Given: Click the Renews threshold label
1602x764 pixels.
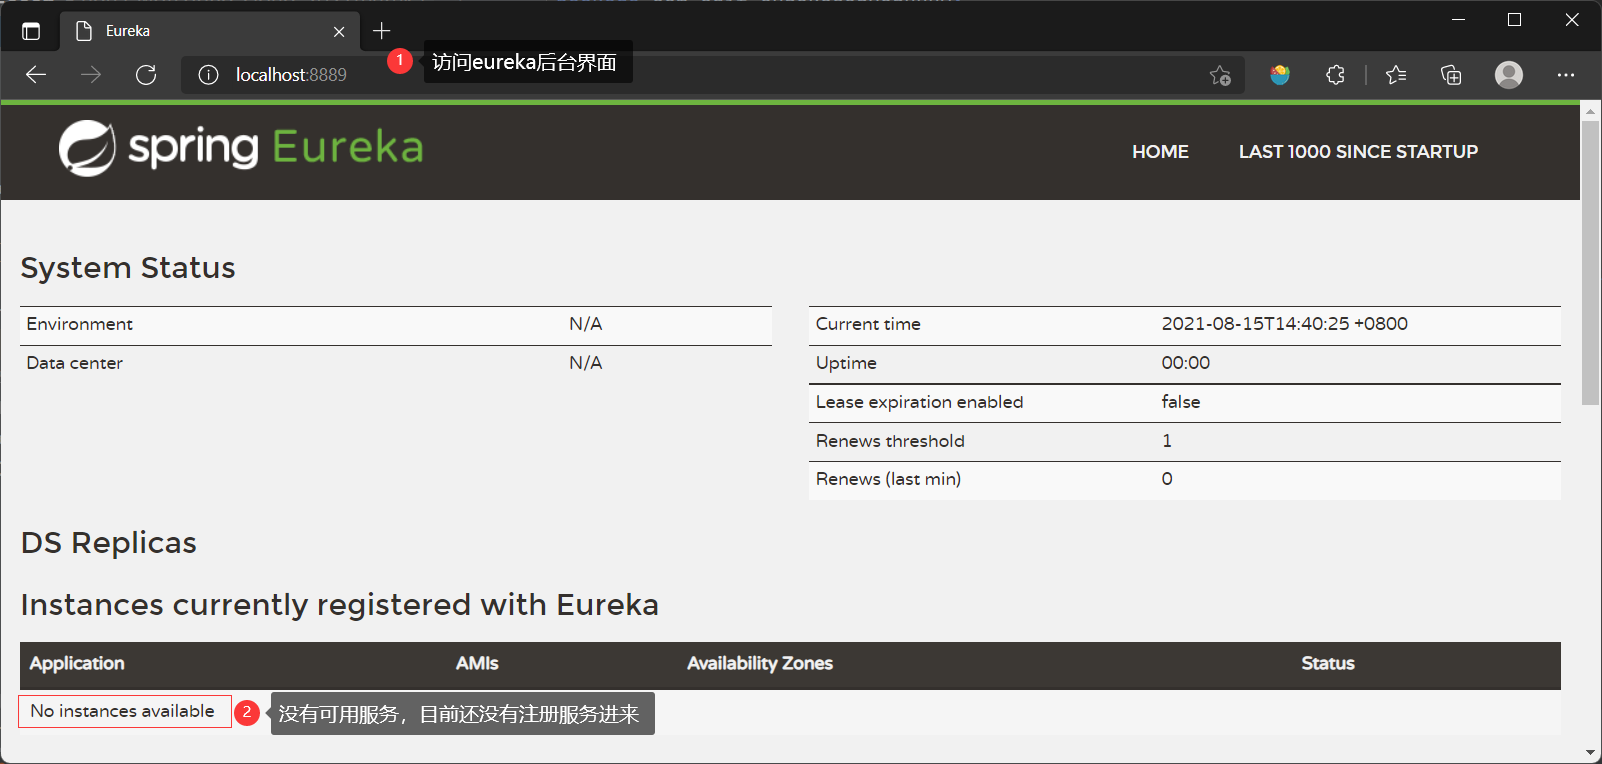Looking at the screenshot, I should click(x=890, y=441).
